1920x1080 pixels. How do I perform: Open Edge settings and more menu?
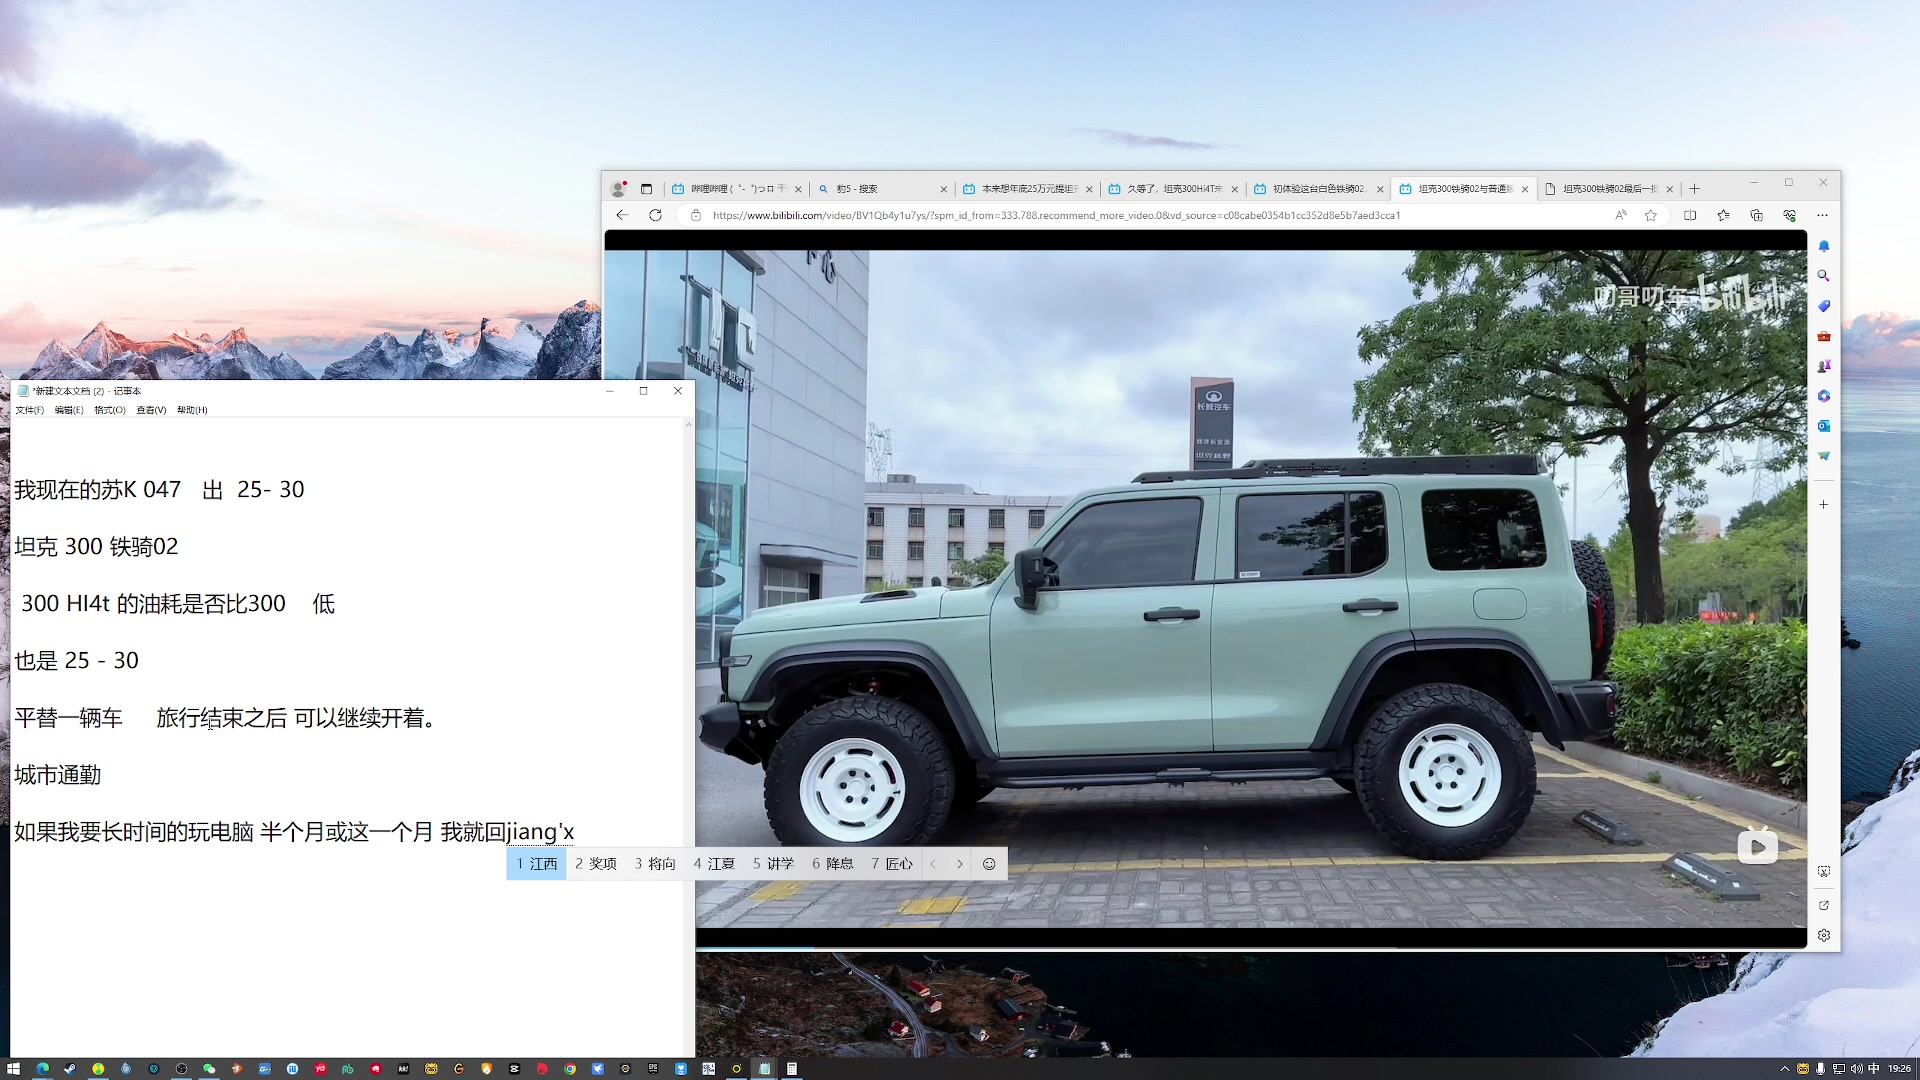coord(1822,215)
